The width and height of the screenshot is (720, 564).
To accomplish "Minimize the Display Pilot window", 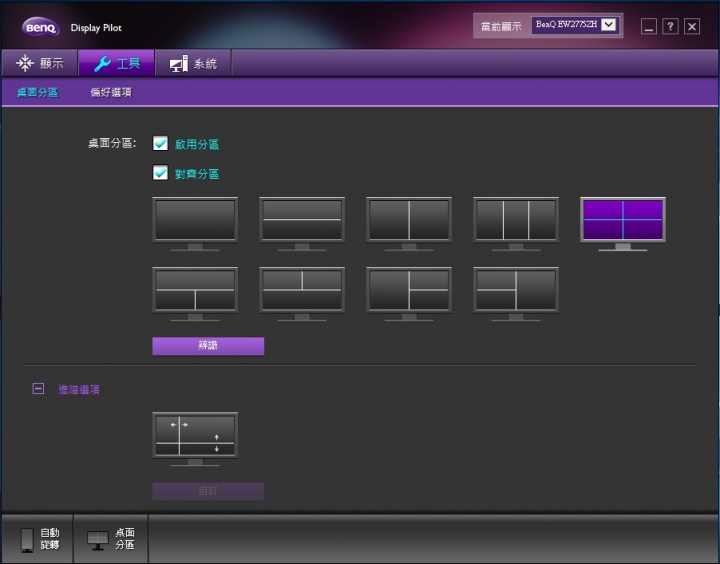I will click(649, 27).
